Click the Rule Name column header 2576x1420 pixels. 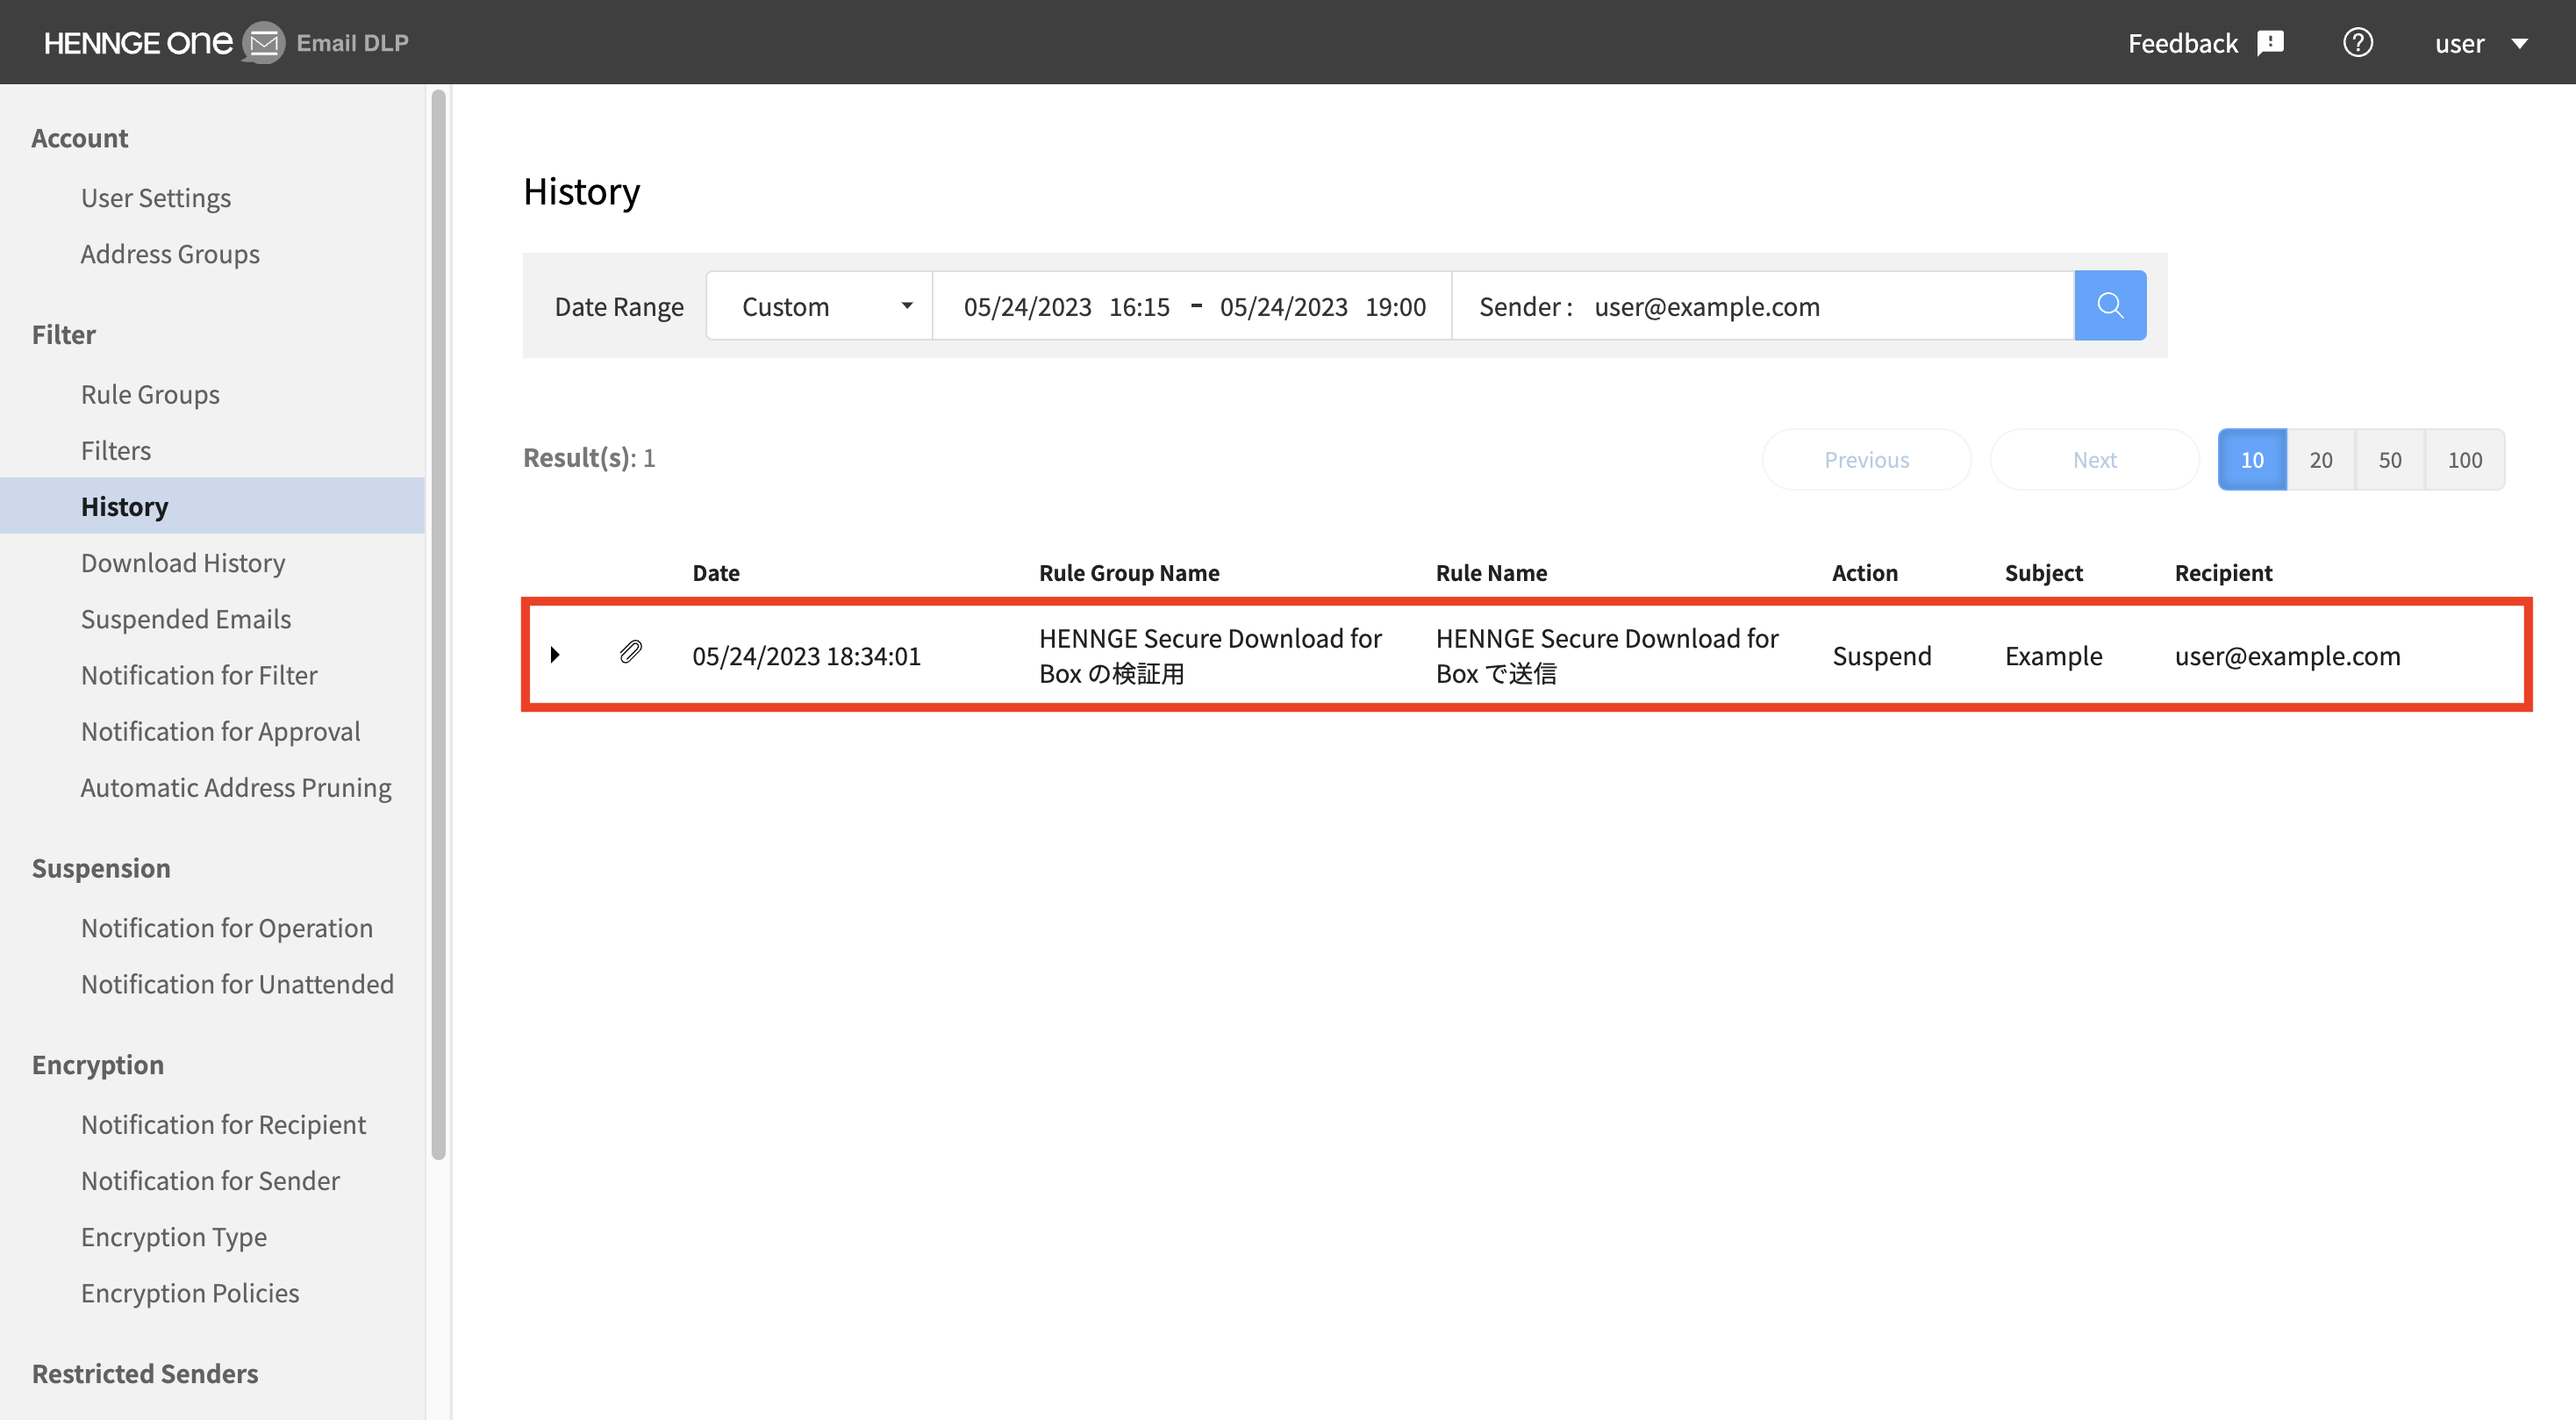1491,572
